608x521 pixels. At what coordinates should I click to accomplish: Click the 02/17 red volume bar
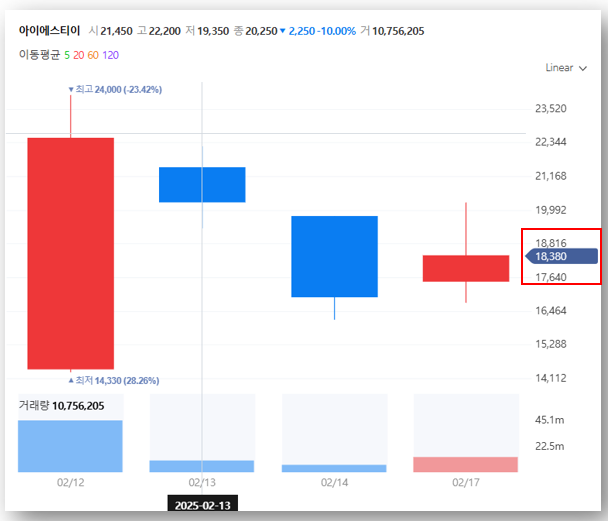tap(465, 464)
